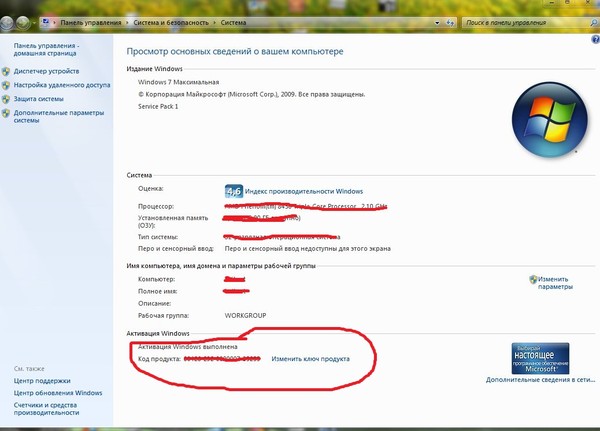Image resolution: width=600 pixels, height=431 pixels.
Task: Click 'Активация Windows выполнена' status text
Action: 188,347
